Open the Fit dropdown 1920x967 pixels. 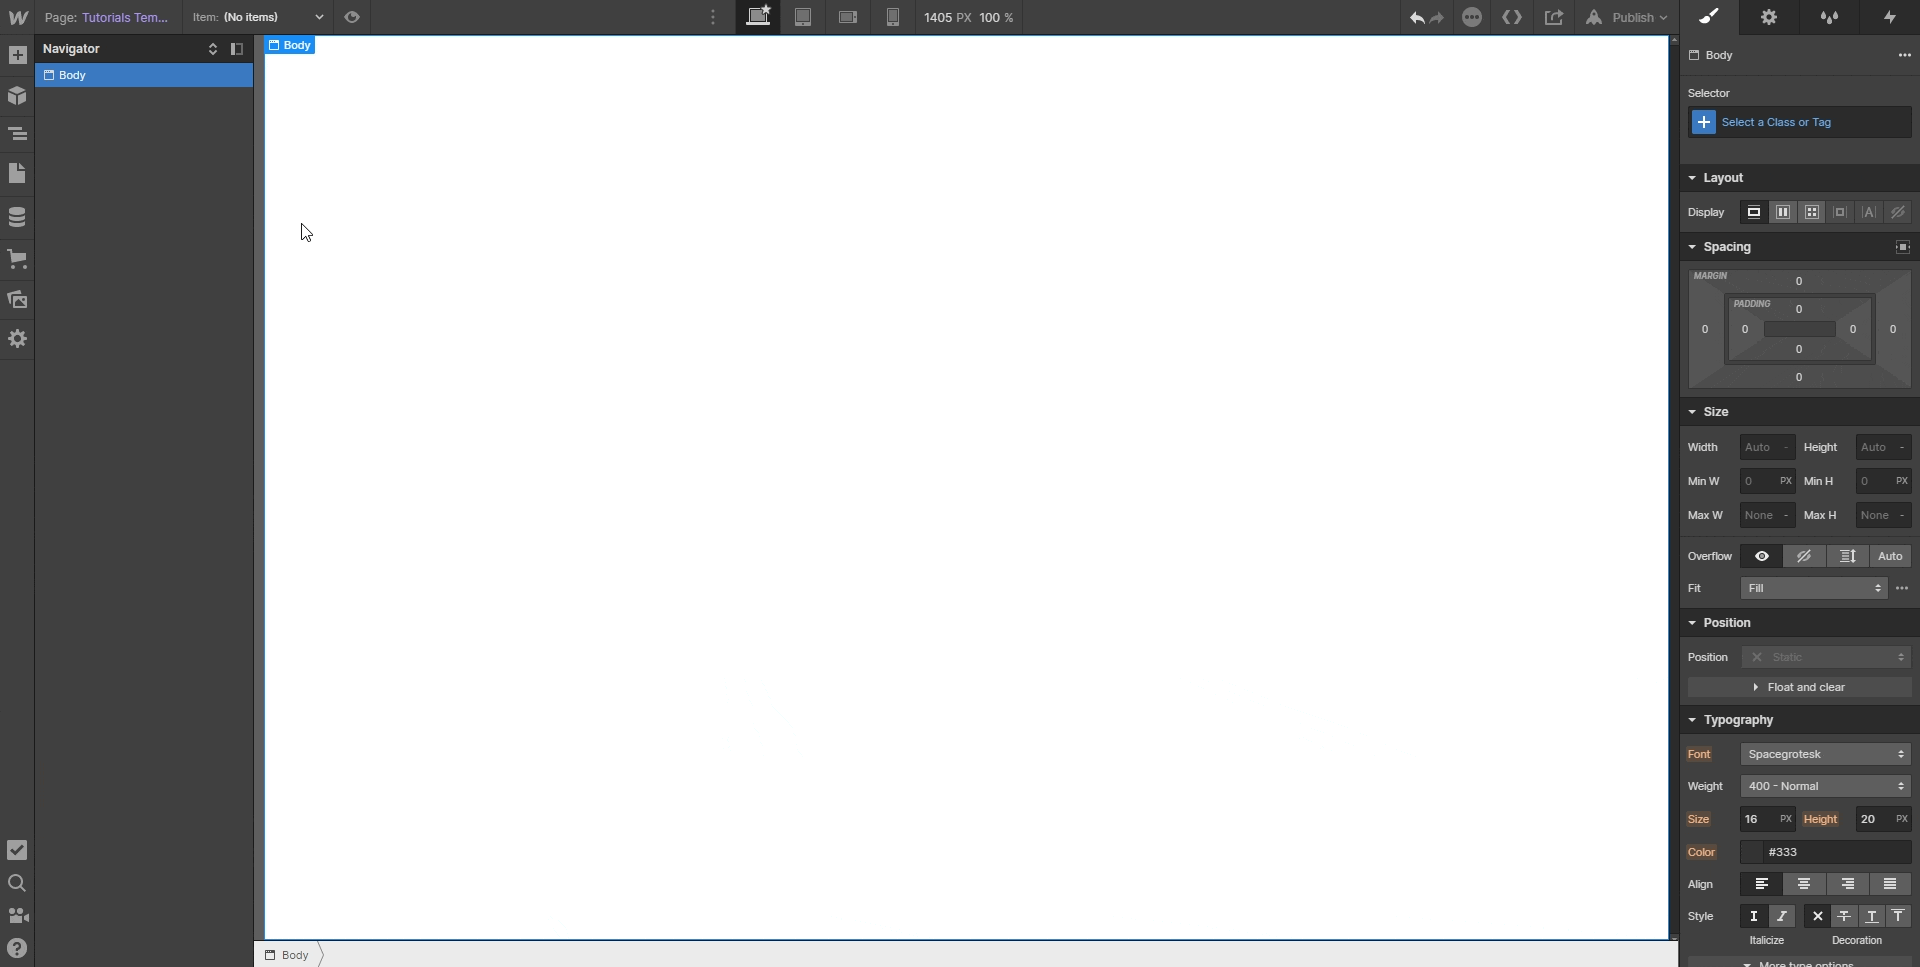coord(1814,588)
